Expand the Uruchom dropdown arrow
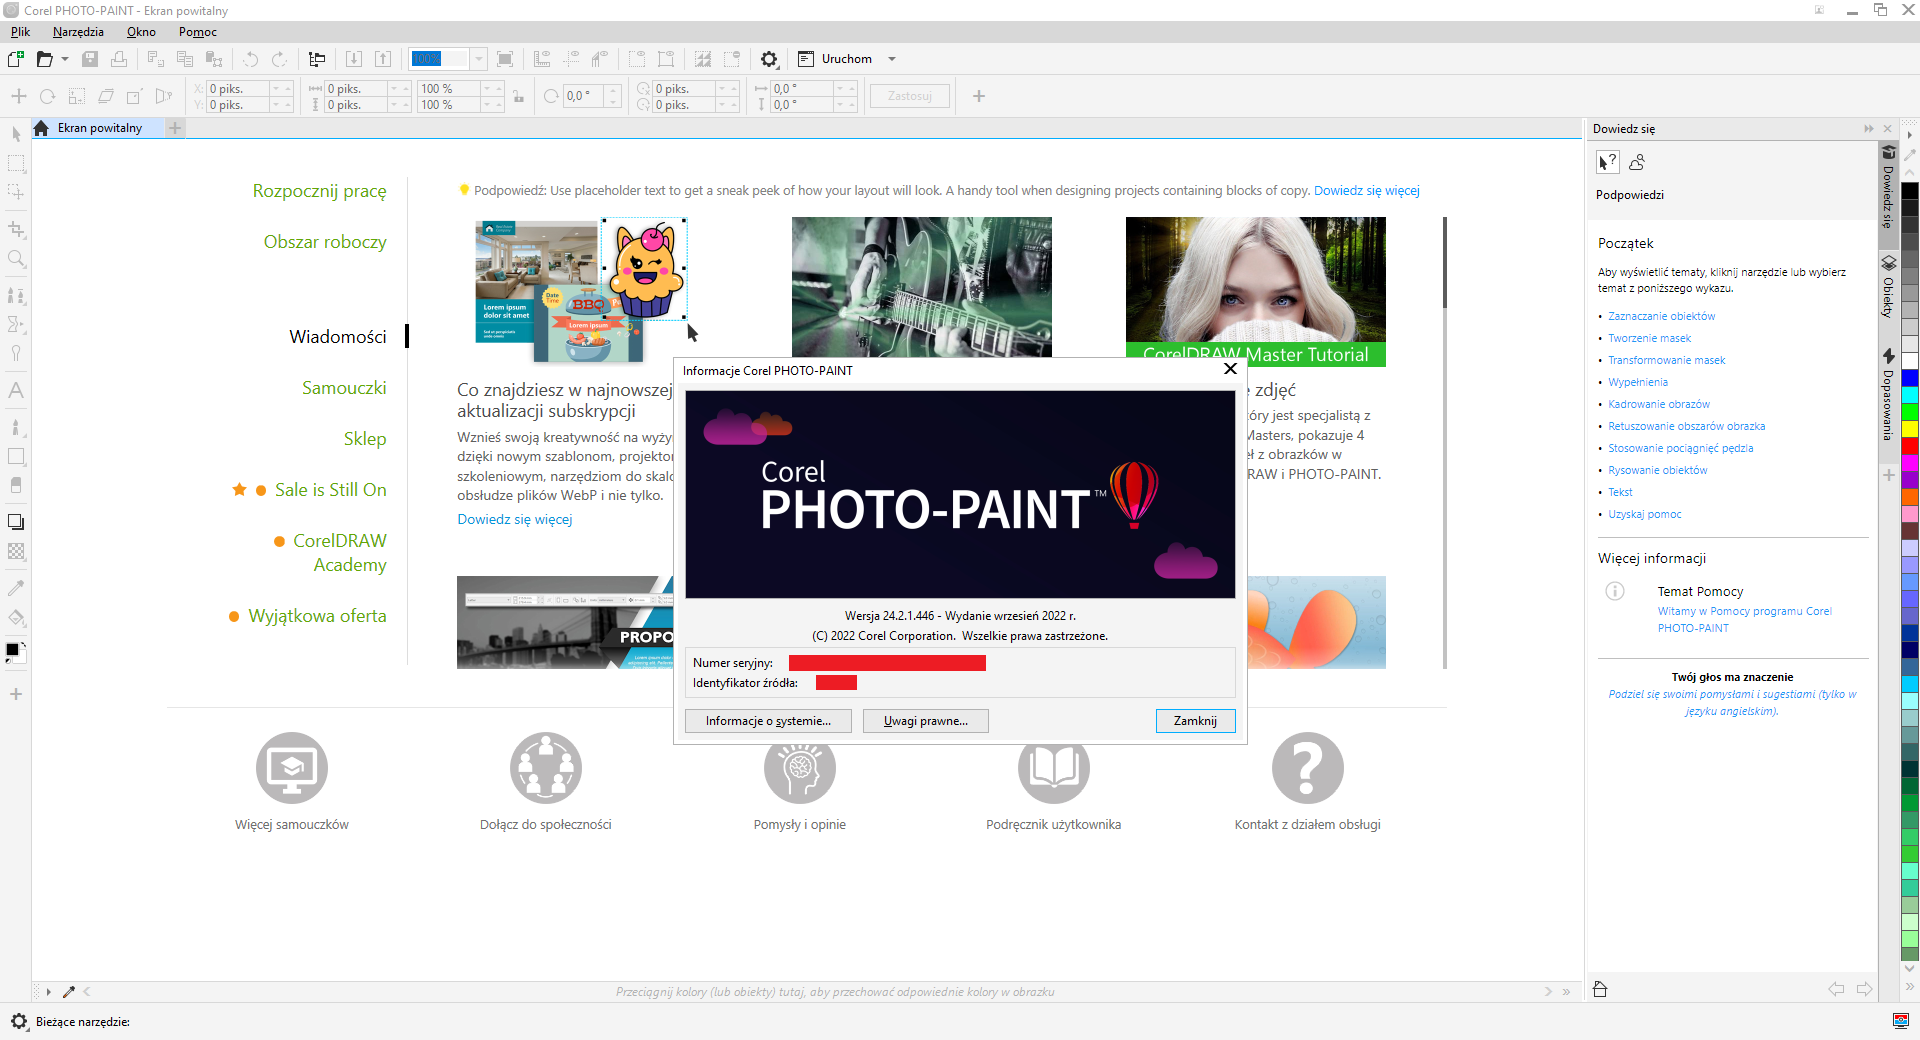1920x1040 pixels. click(892, 59)
